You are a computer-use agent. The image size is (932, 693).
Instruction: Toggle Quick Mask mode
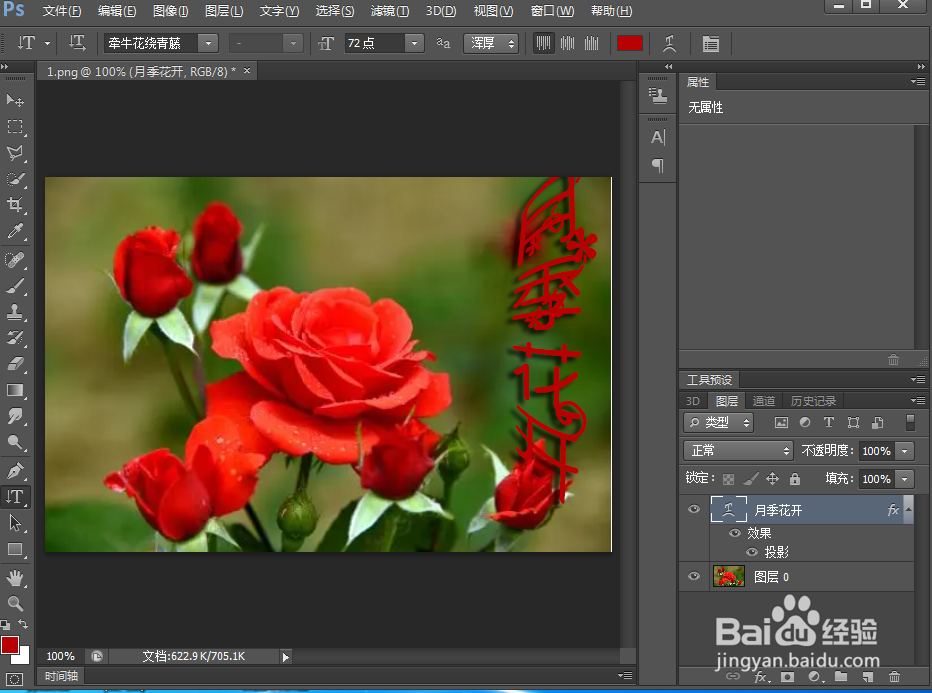coord(14,679)
